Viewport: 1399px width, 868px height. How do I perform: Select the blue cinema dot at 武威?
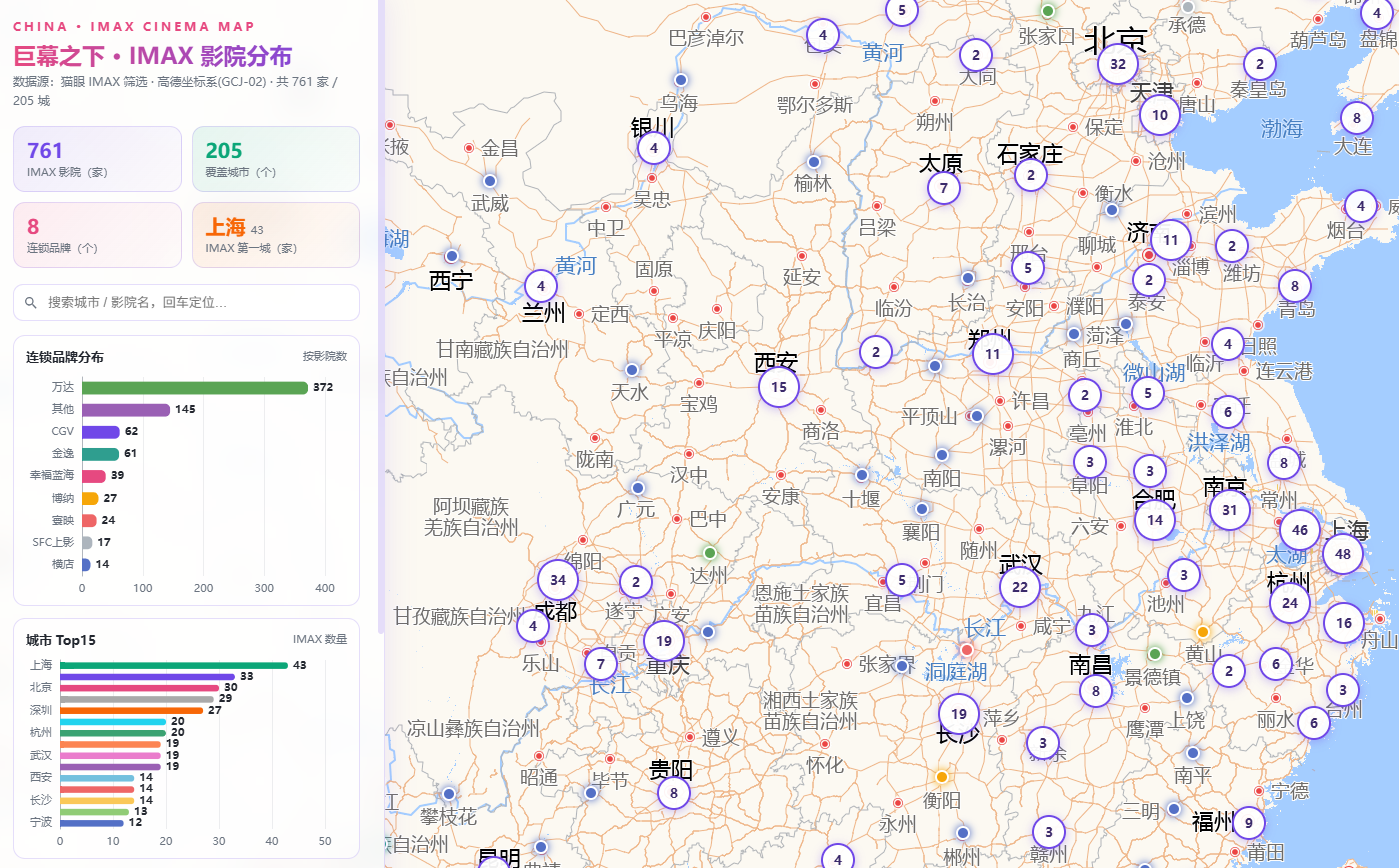click(489, 181)
